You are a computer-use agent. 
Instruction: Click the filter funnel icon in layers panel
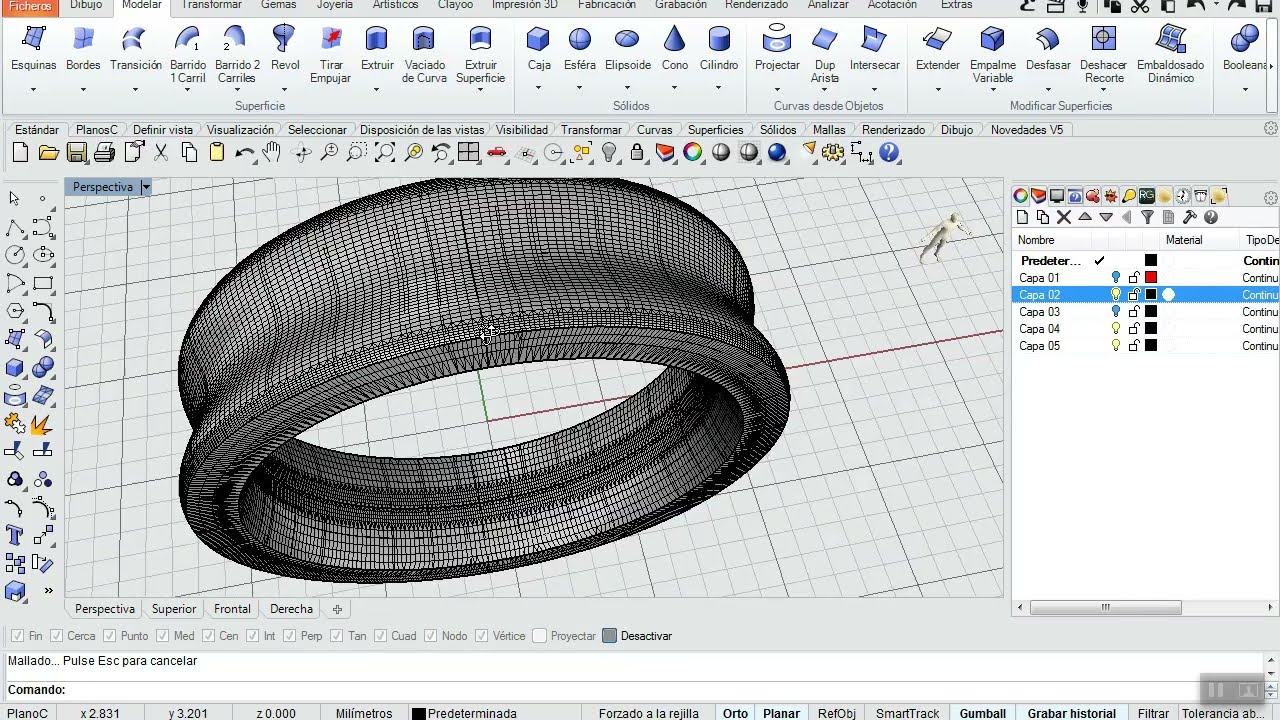click(1148, 217)
